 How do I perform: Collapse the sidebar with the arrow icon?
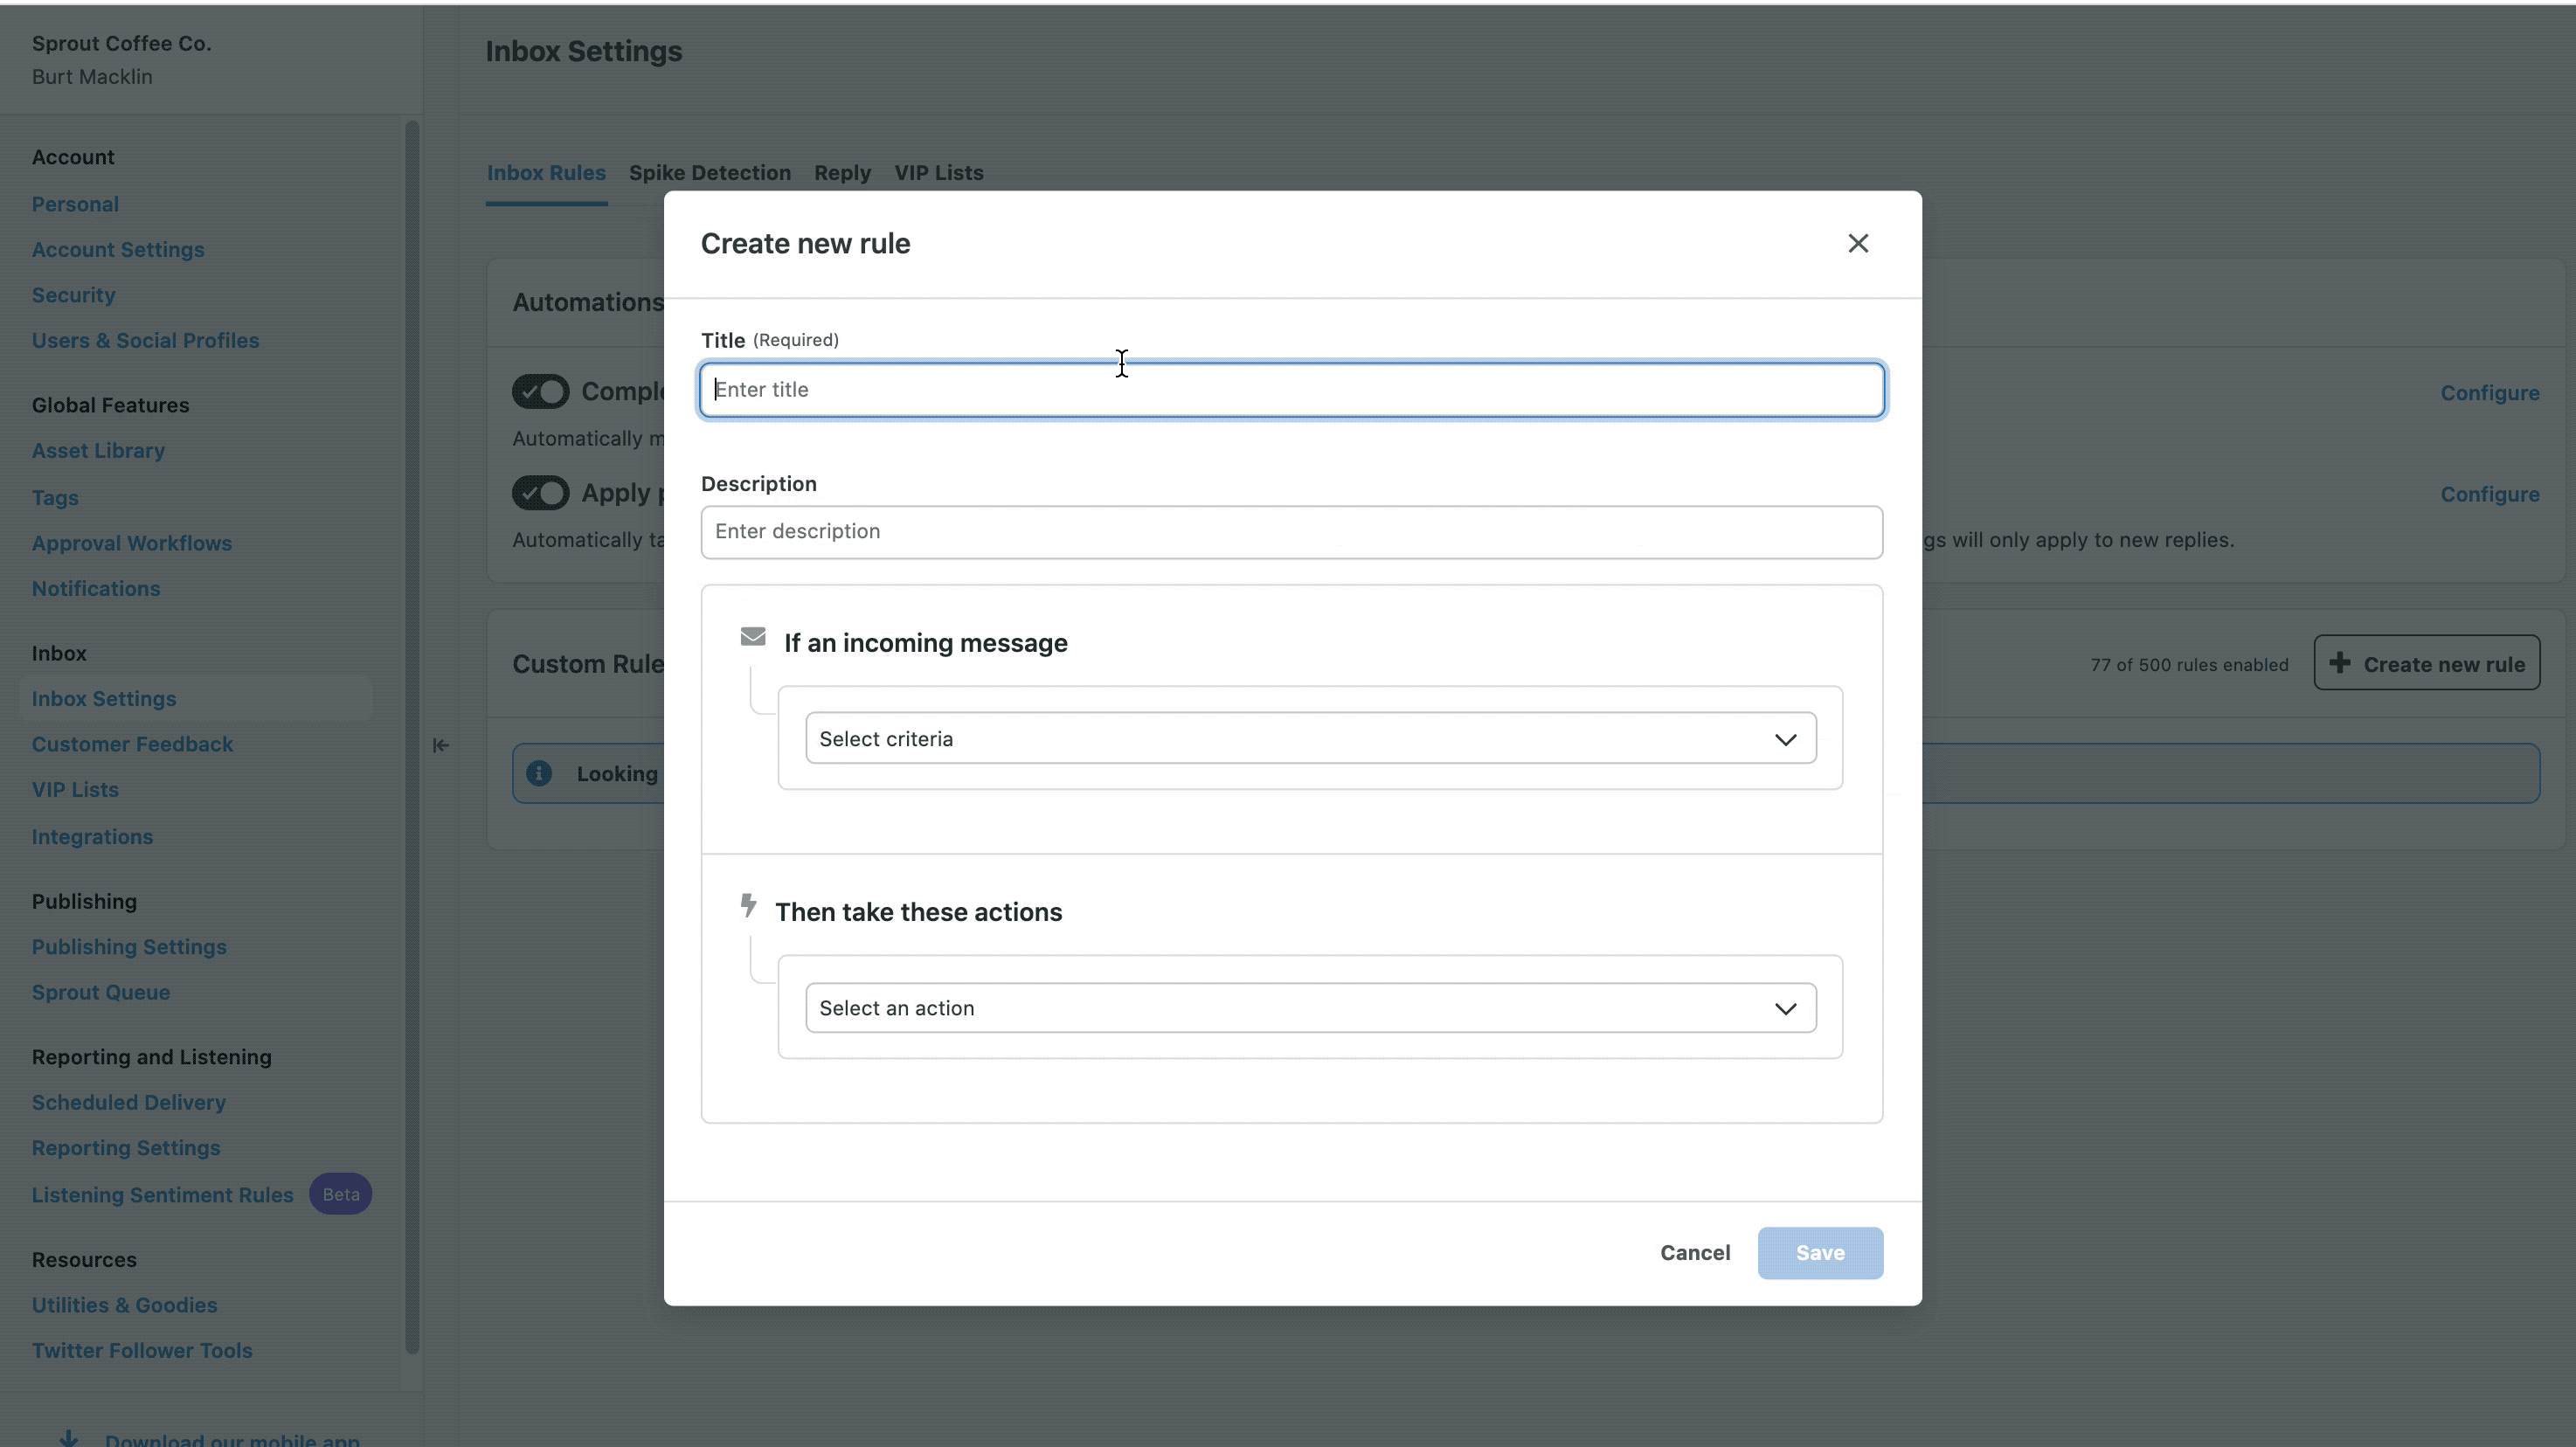440,746
